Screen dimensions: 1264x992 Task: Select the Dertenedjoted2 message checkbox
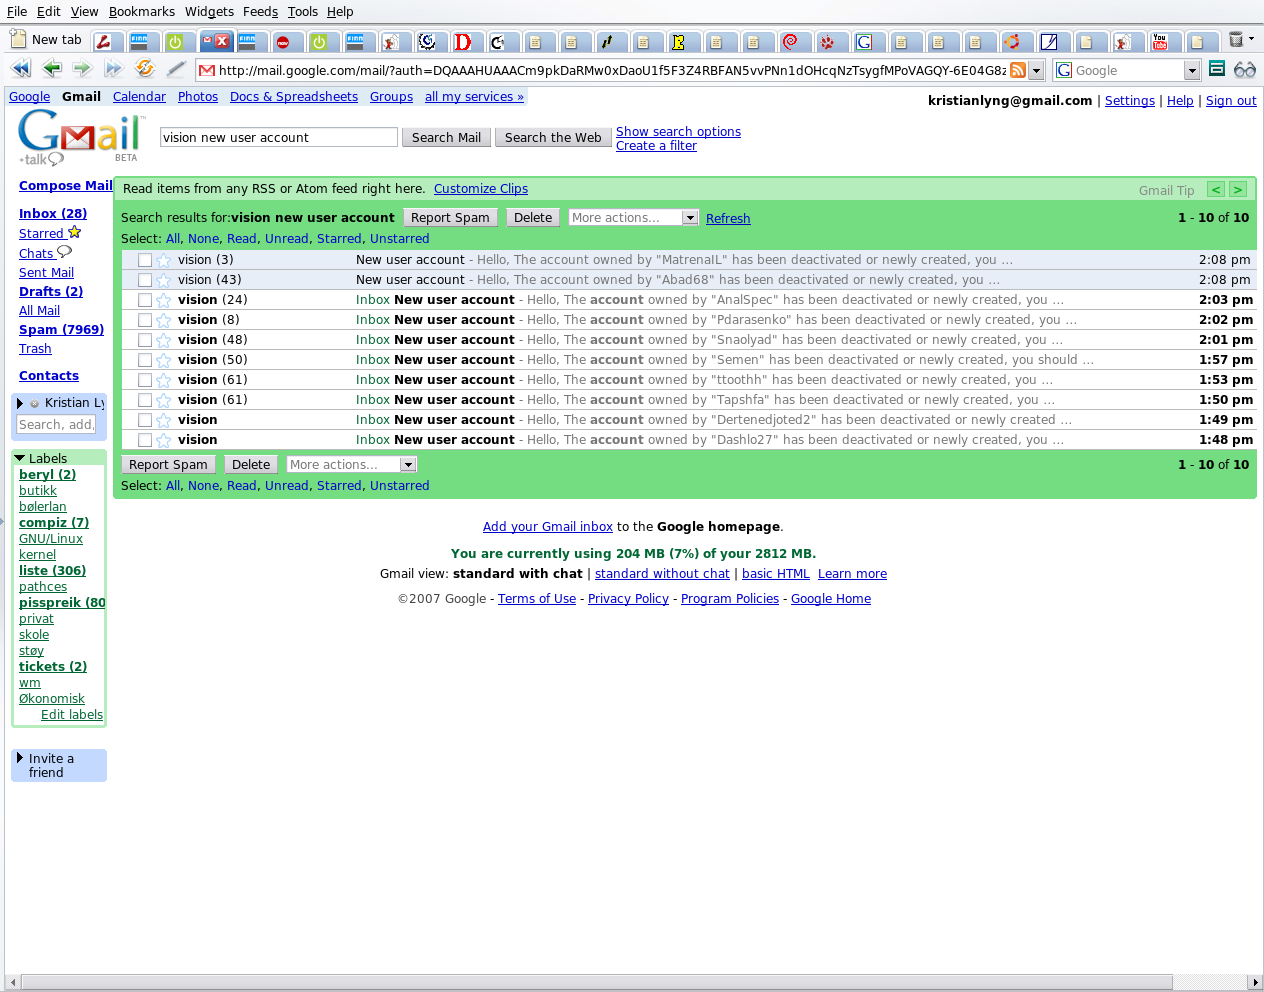145,420
